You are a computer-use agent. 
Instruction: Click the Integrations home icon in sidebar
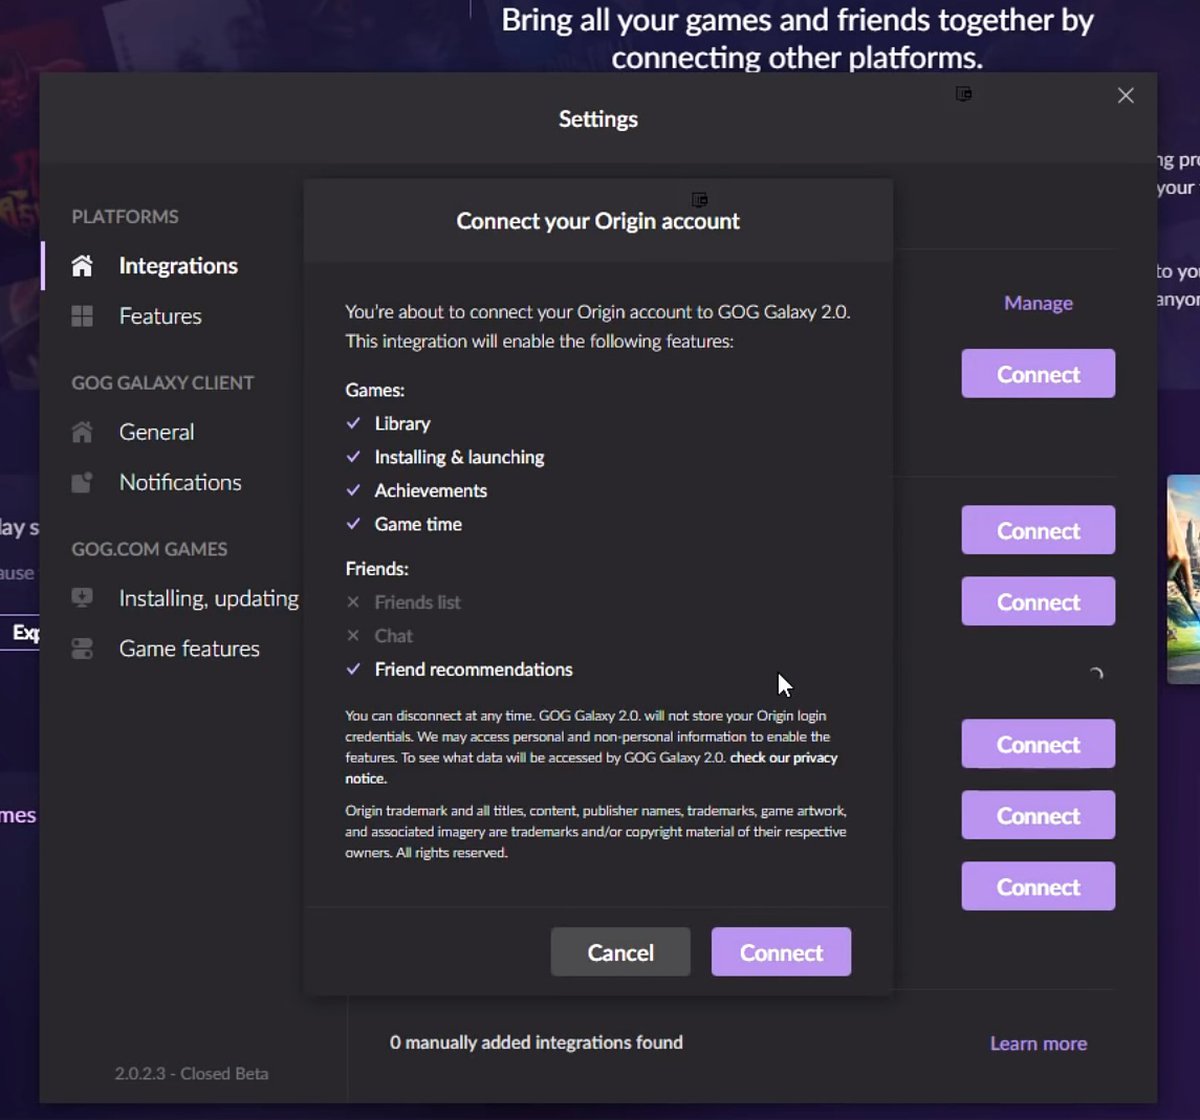[x=82, y=266]
